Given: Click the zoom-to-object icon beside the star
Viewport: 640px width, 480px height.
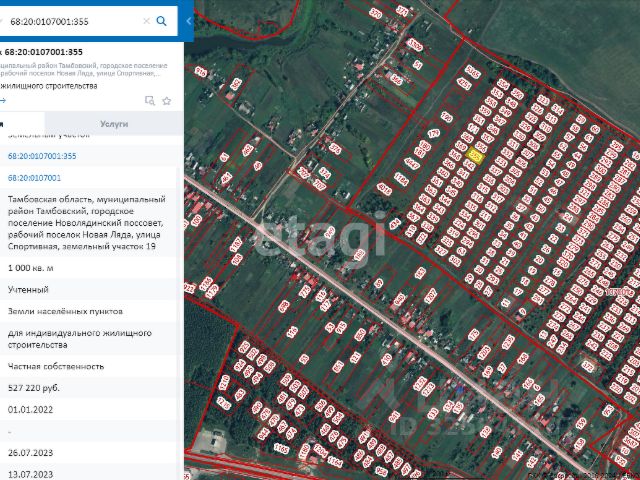Looking at the screenshot, I should pos(150,101).
